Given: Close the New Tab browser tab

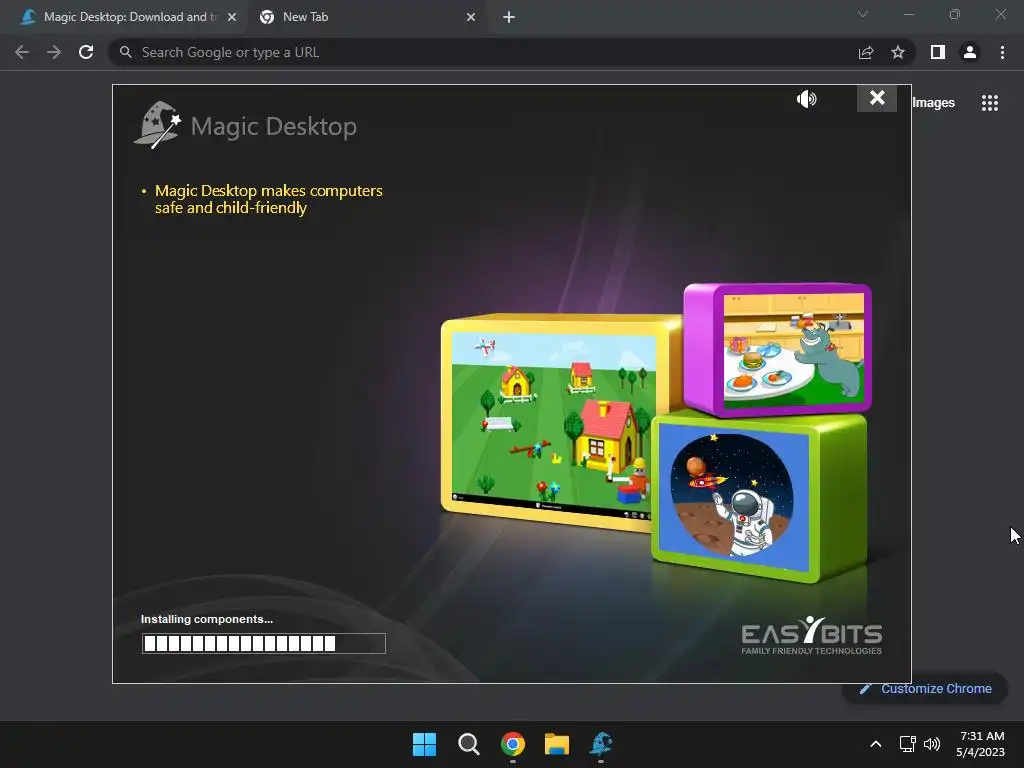Looking at the screenshot, I should click(471, 17).
